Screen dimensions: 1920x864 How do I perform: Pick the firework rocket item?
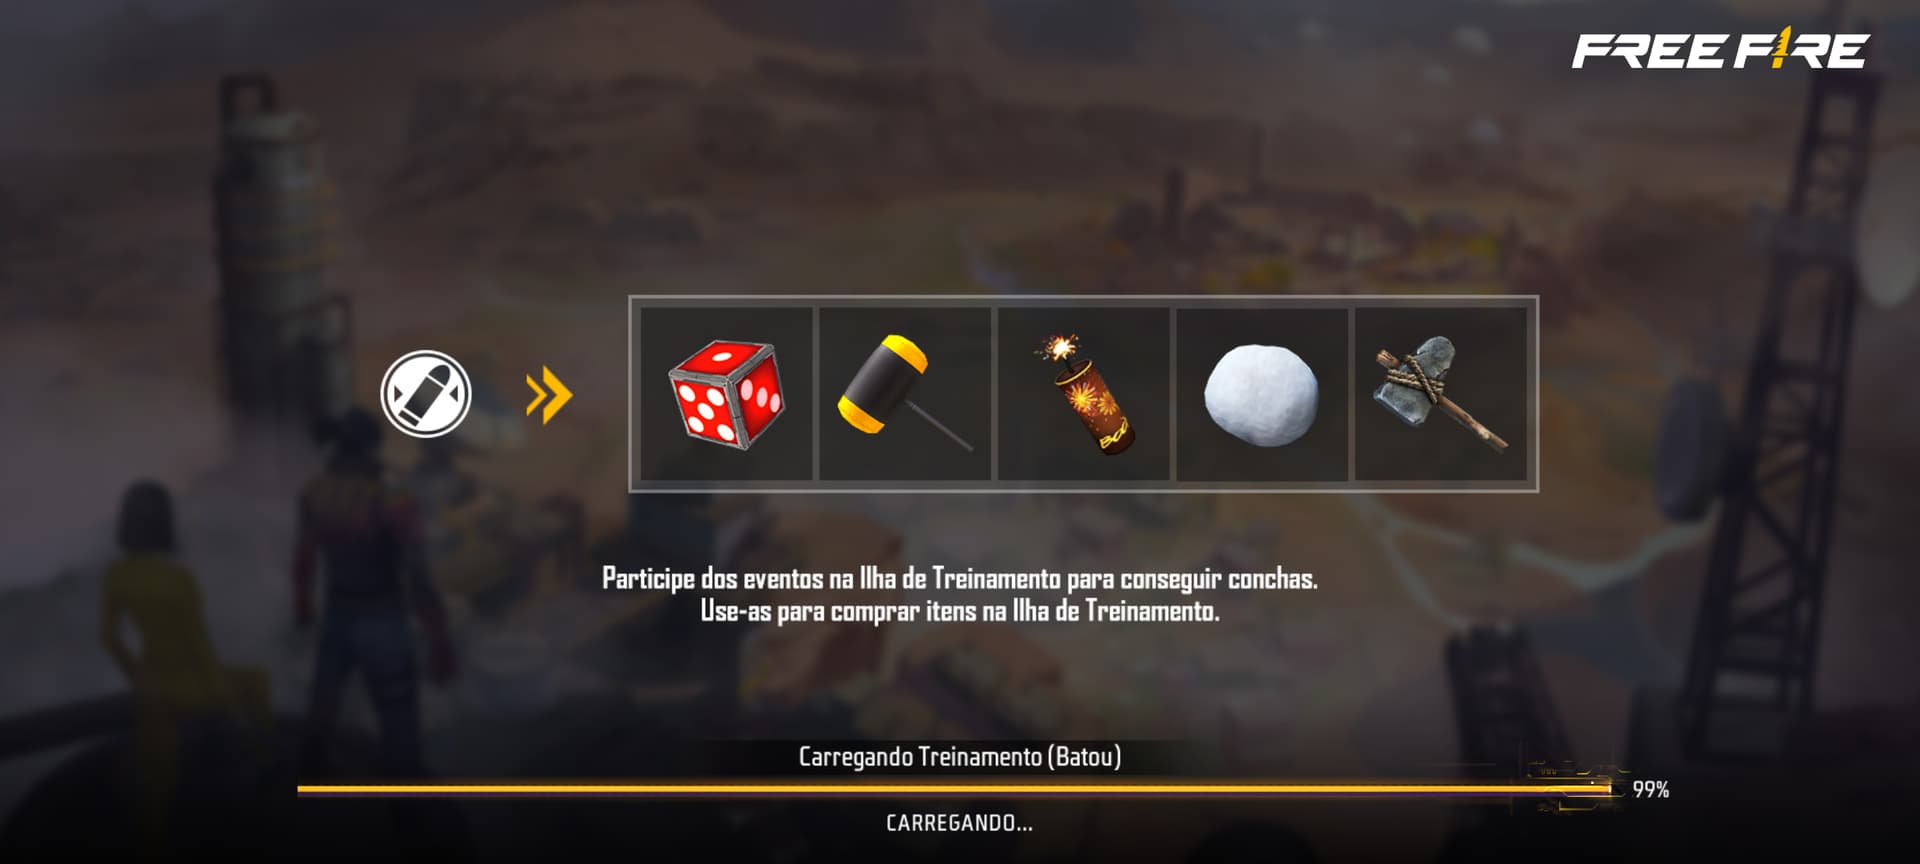click(x=1084, y=394)
